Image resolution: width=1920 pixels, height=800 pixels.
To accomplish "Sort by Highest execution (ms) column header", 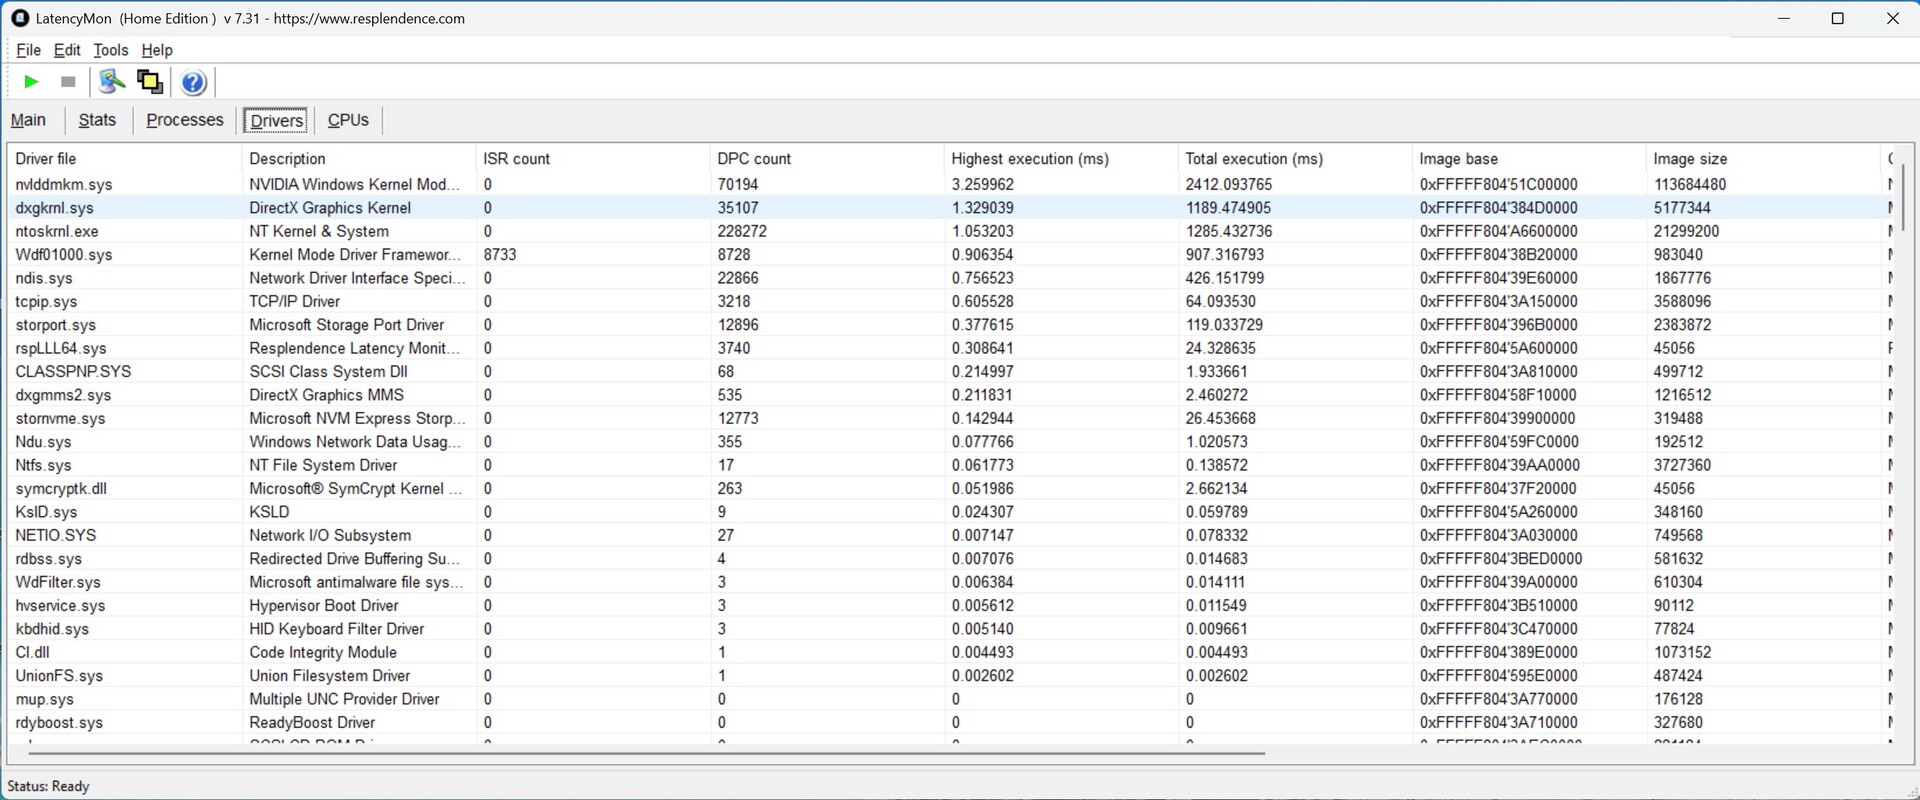I will (1030, 159).
